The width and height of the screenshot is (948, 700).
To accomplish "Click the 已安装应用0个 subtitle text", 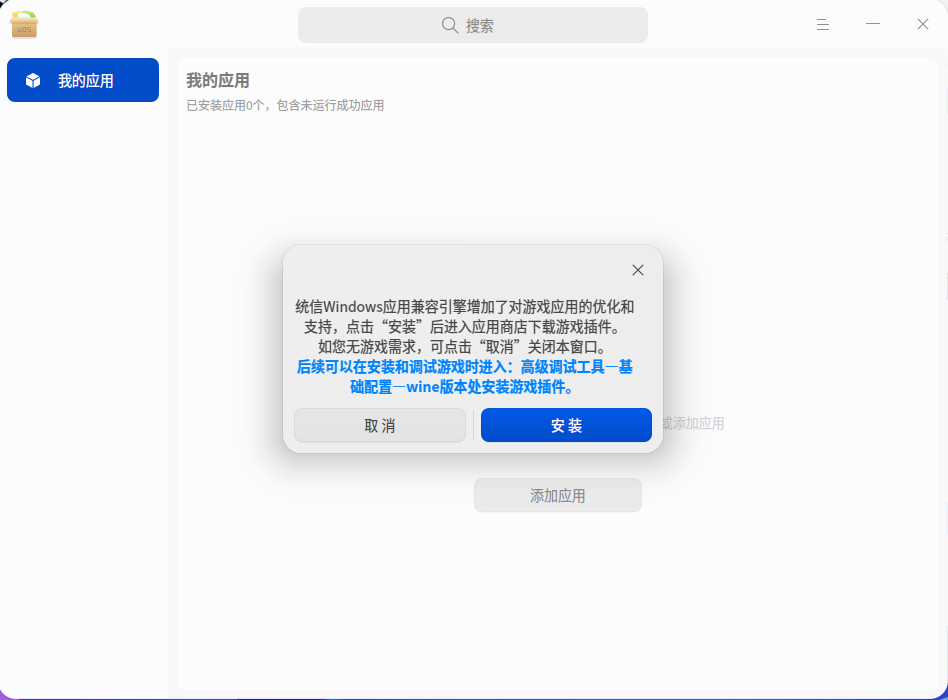I will tap(285, 106).
